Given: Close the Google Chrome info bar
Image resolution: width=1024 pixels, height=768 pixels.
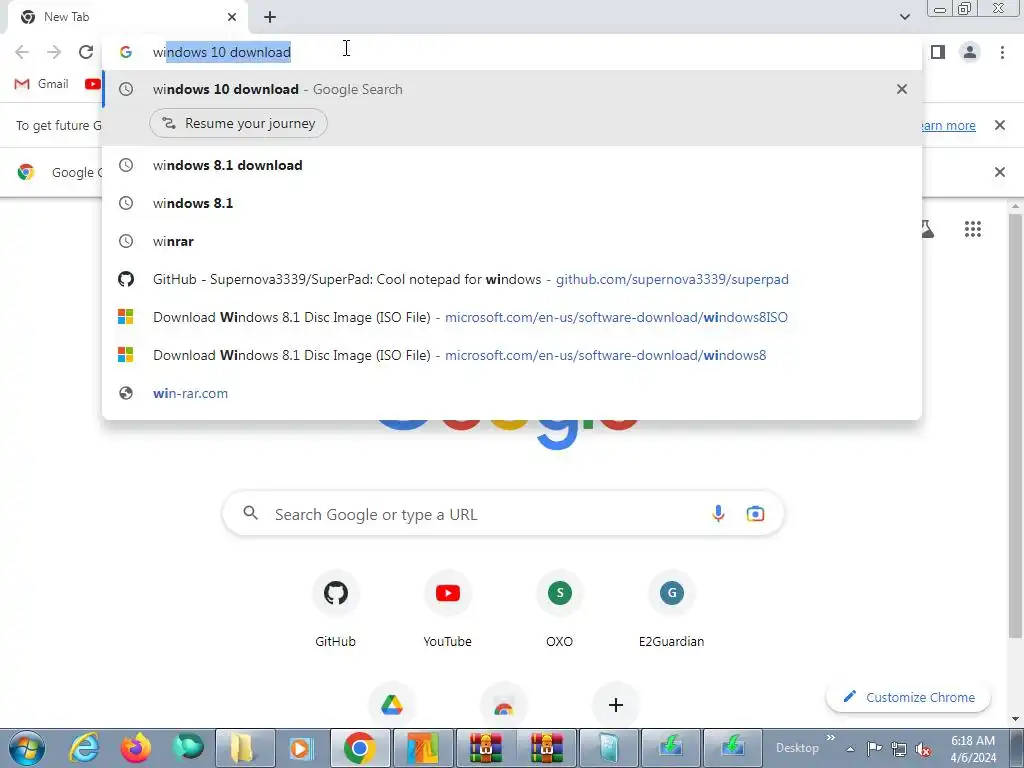Looking at the screenshot, I should (x=999, y=172).
